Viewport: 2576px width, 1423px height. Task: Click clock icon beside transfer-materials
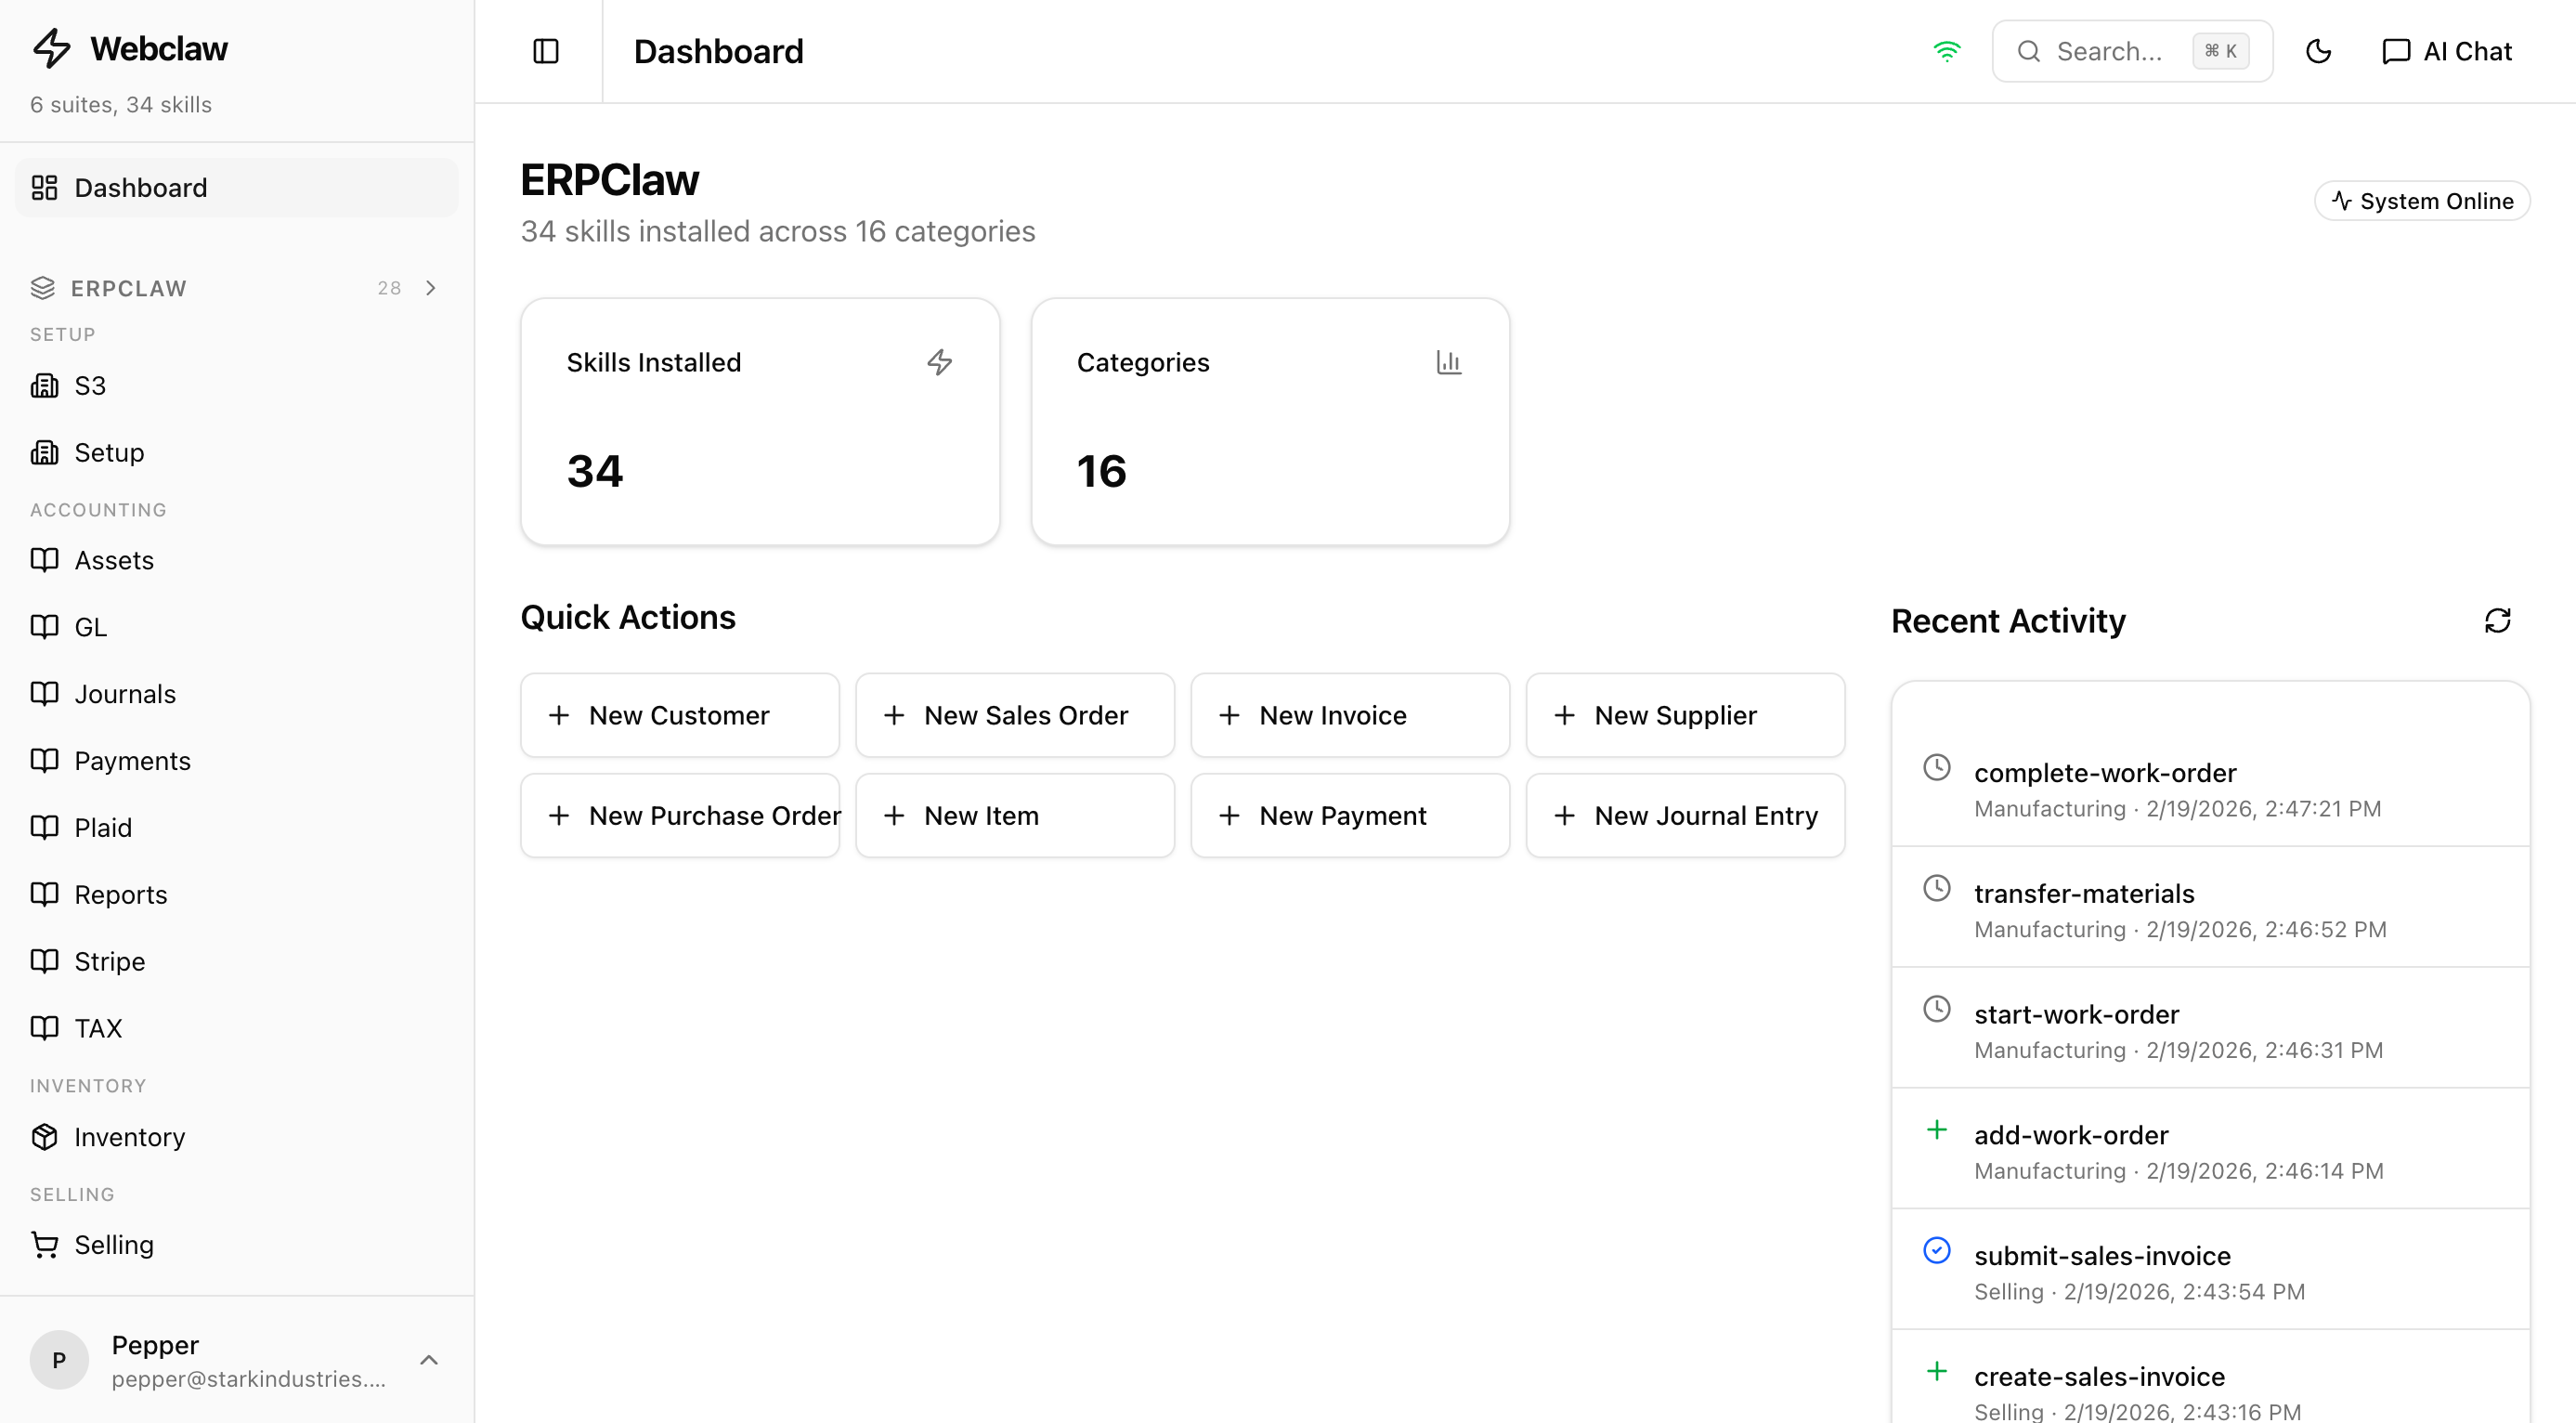1937,888
